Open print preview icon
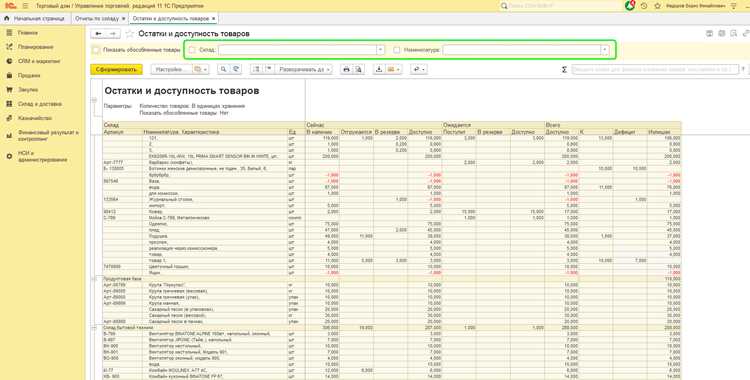This screenshot has width=750, height=380. tap(358, 69)
